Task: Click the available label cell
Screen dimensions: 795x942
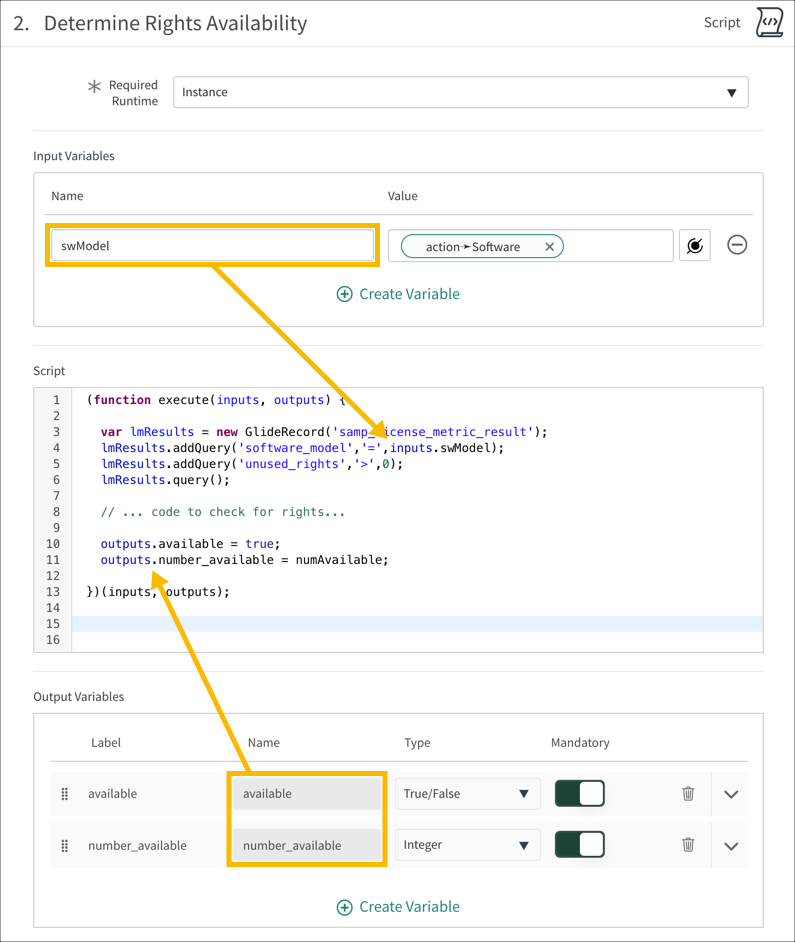Action: 112,794
